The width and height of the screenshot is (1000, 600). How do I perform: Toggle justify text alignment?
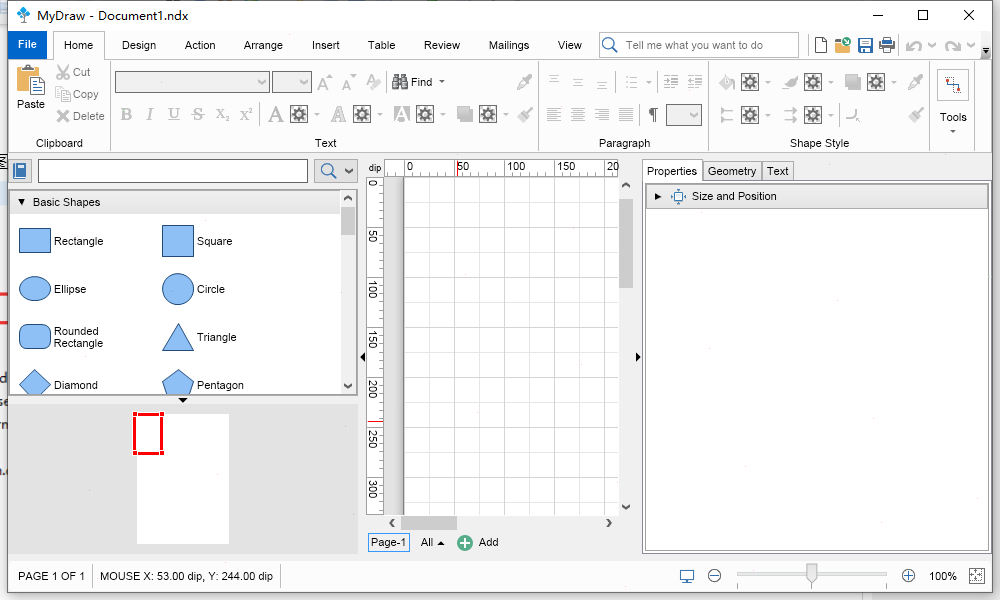(626, 115)
